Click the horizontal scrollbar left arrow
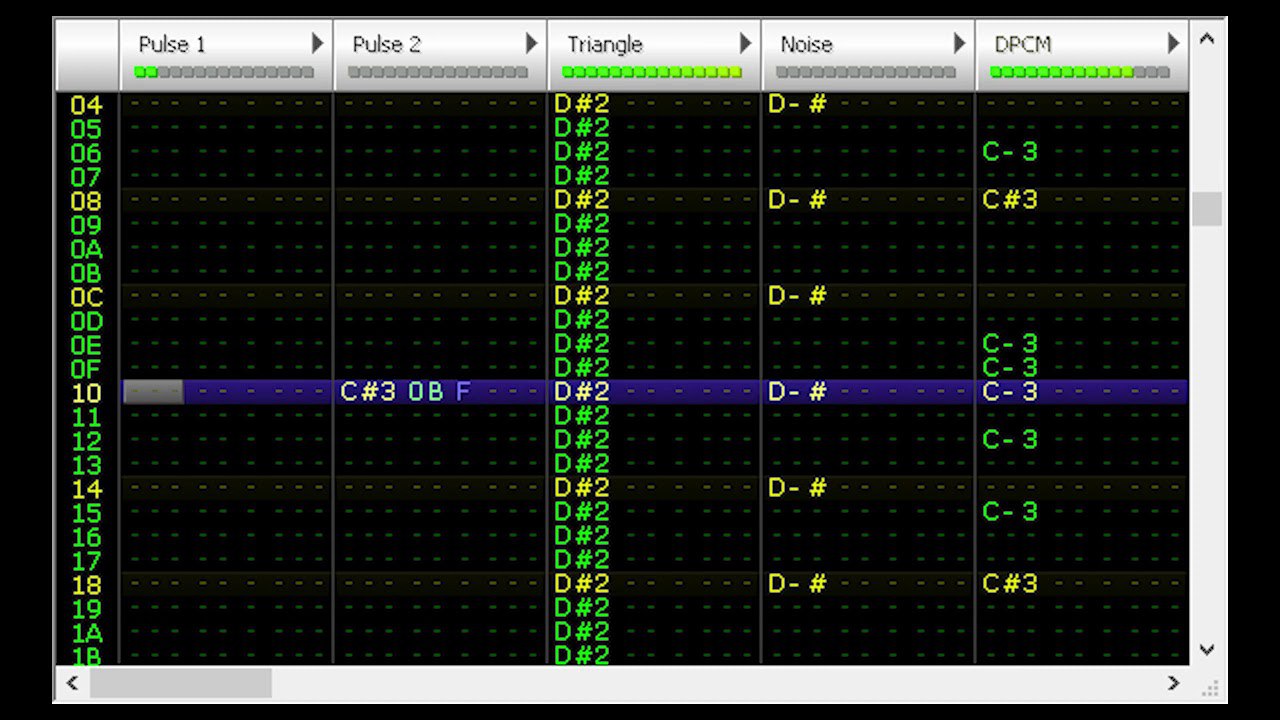The image size is (1280, 720). tap(71, 683)
